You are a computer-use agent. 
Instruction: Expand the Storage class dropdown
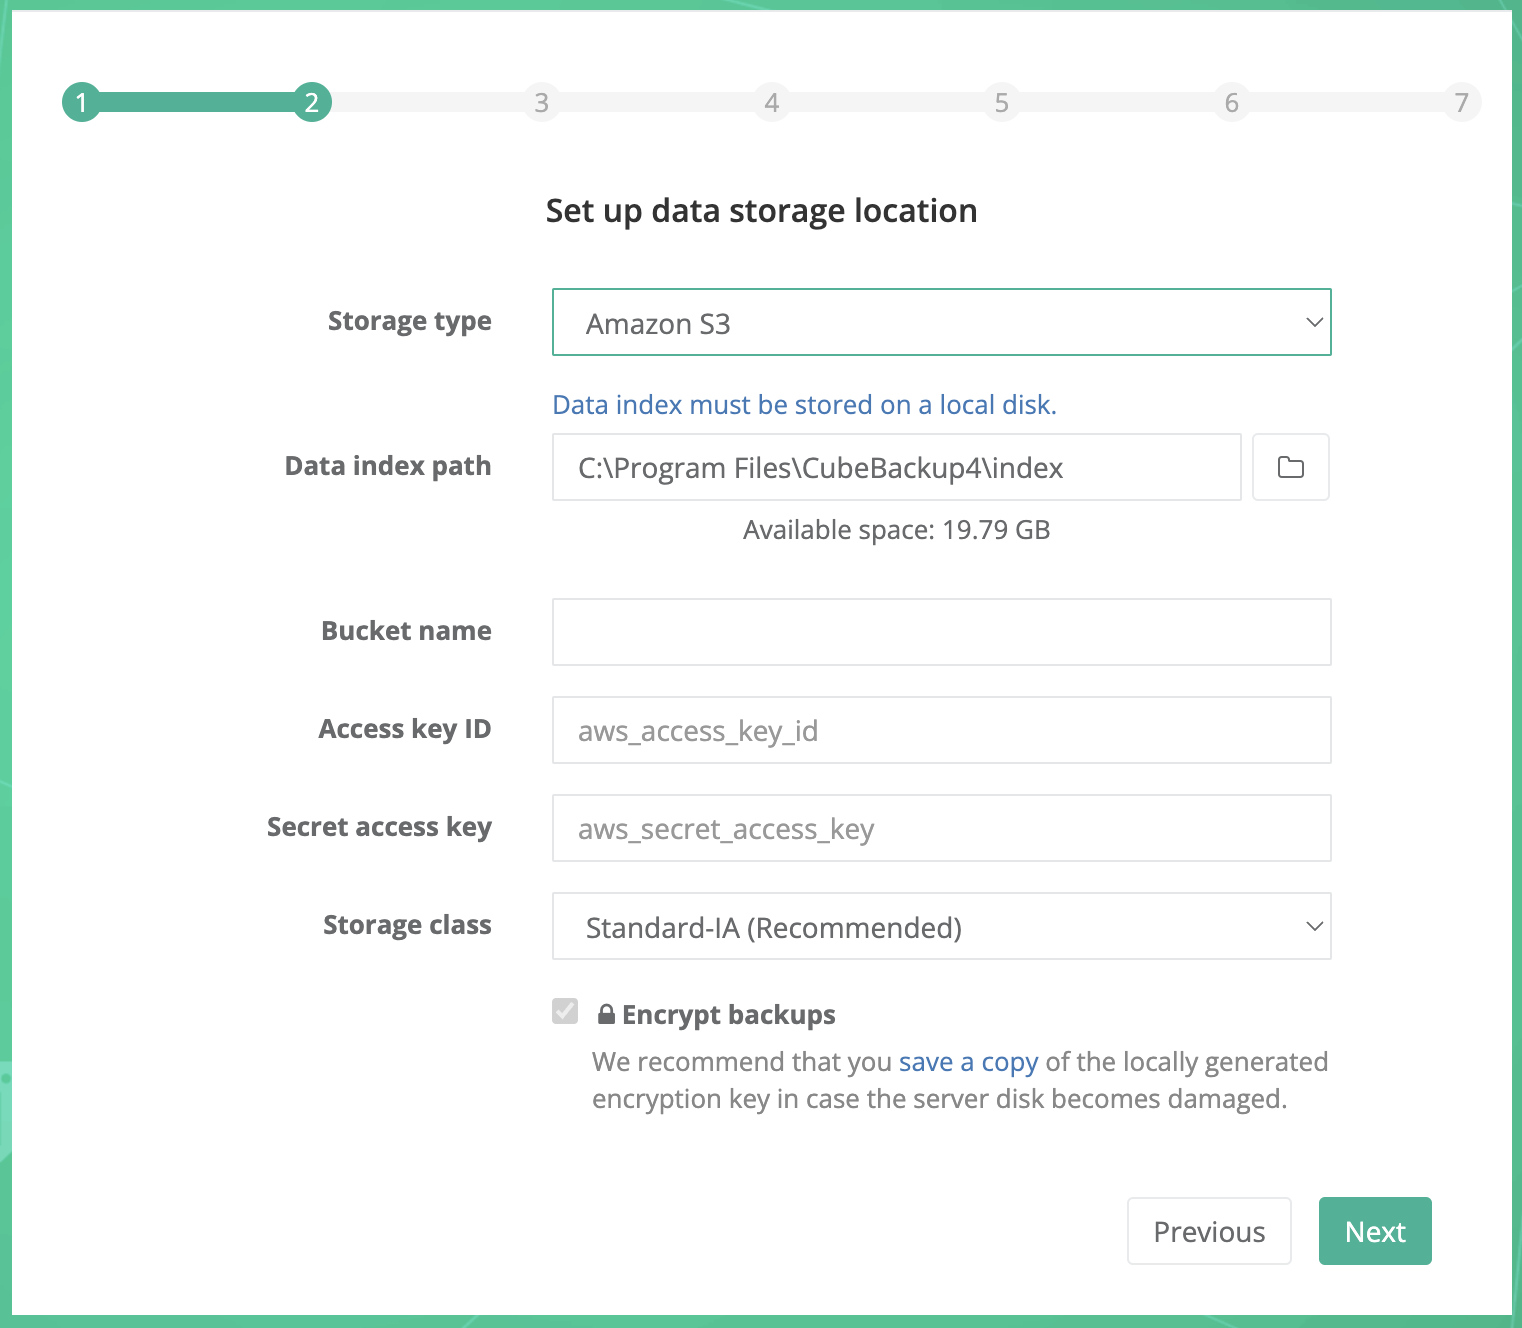pos(940,926)
